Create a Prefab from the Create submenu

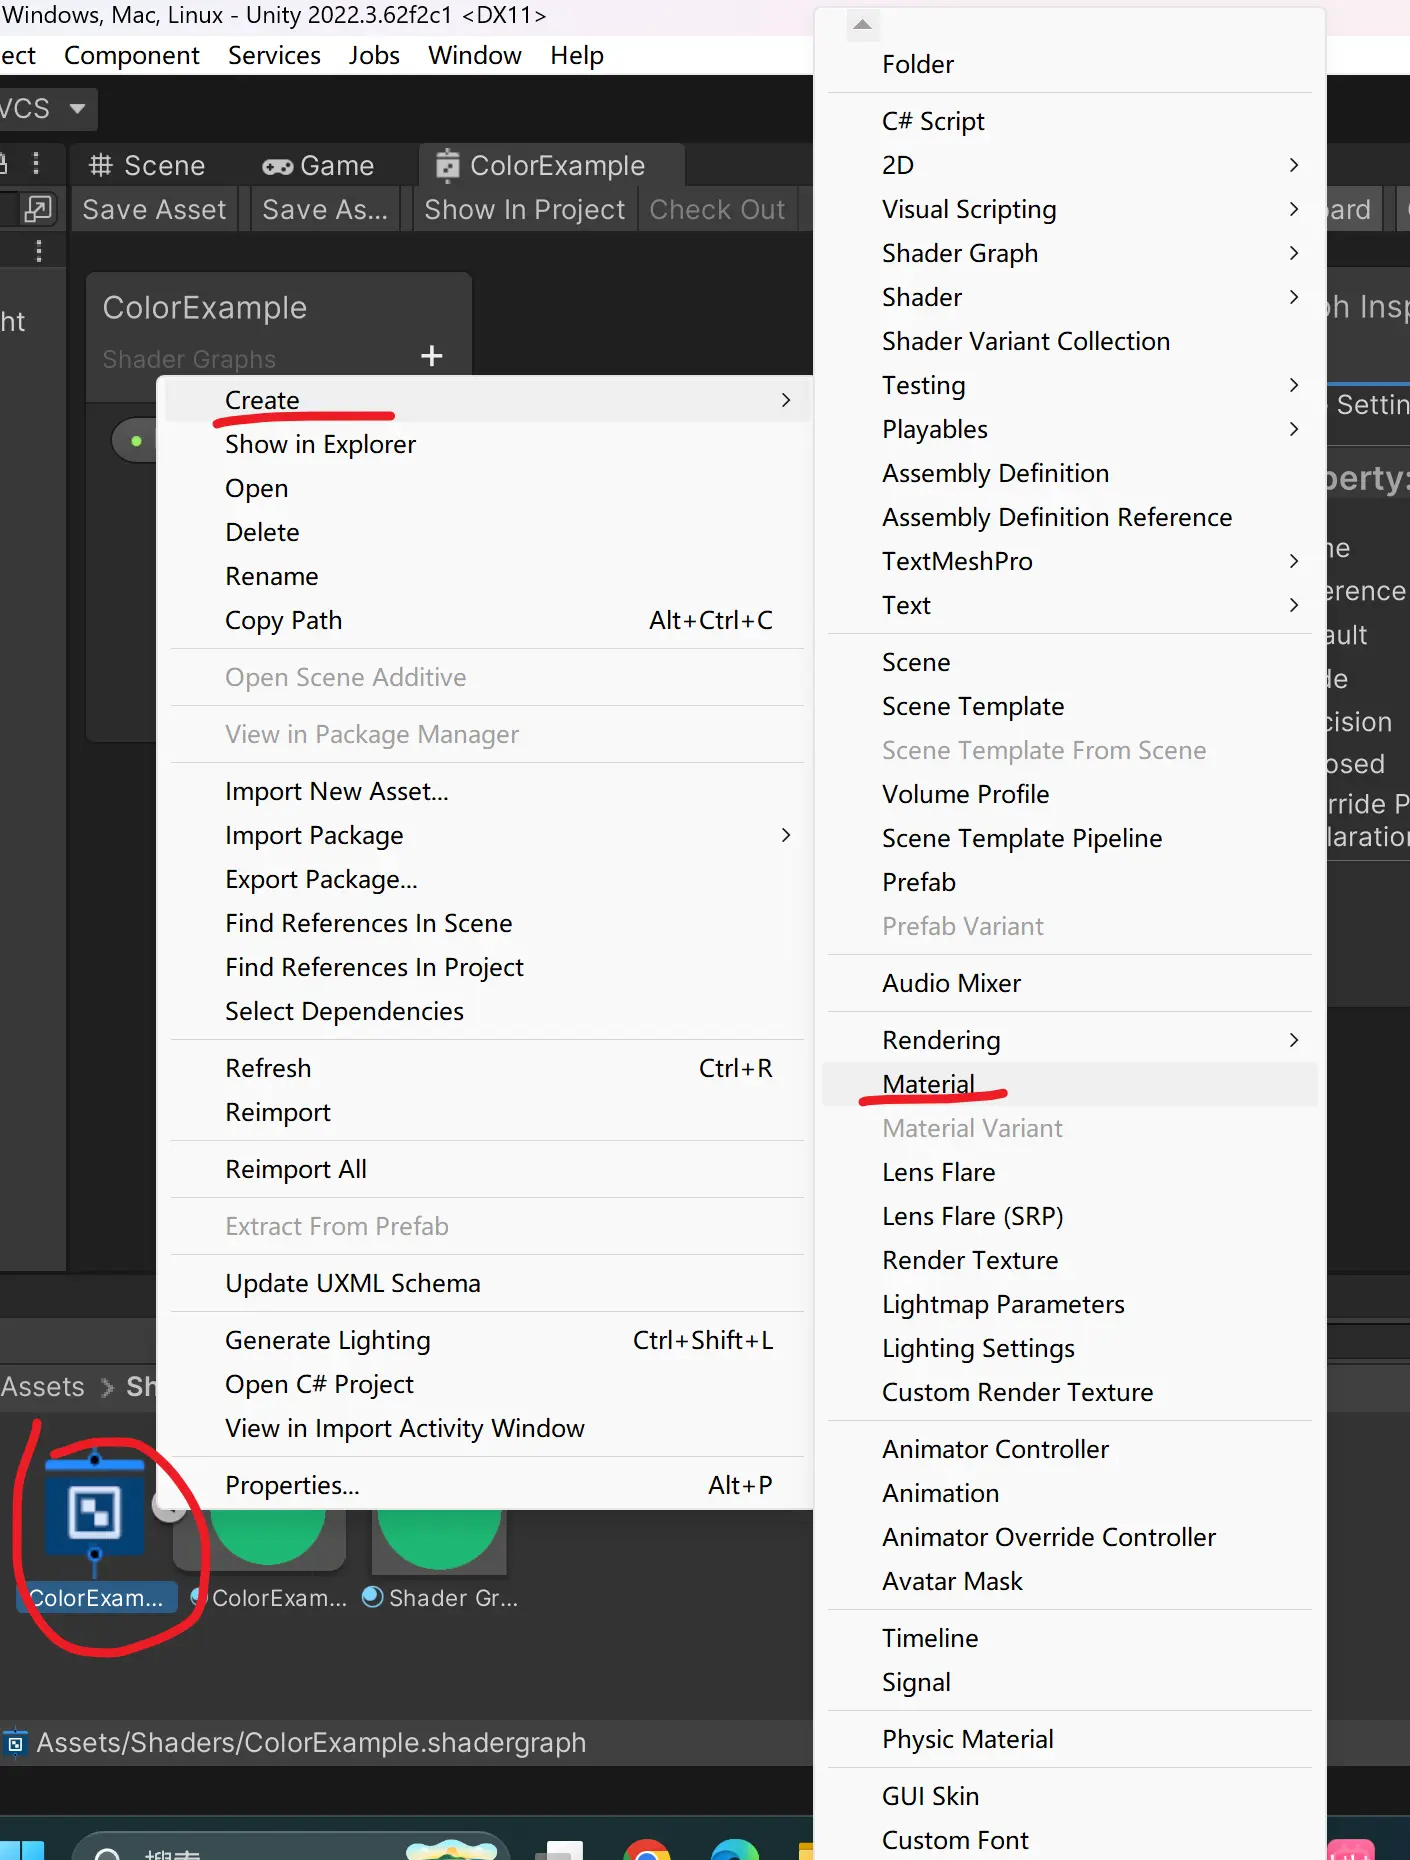[1069, 882]
